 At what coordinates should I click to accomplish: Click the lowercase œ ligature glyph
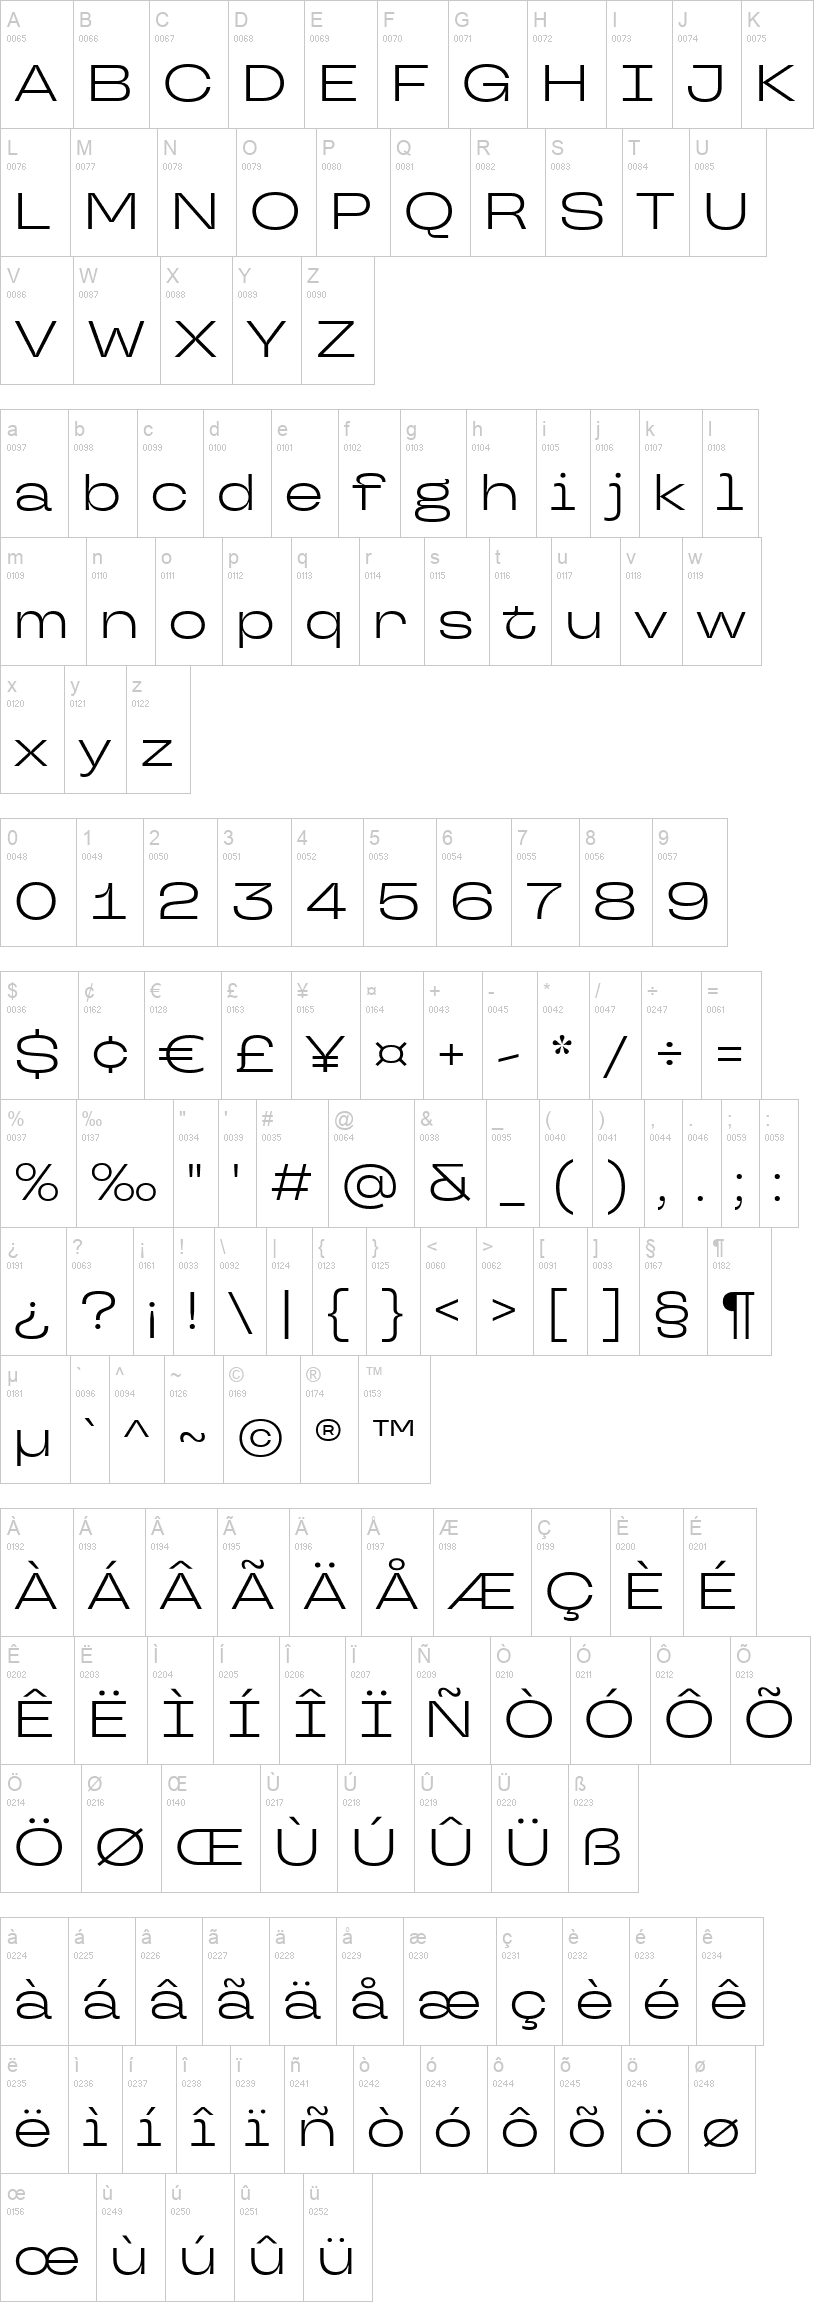[x=47, y=2259]
